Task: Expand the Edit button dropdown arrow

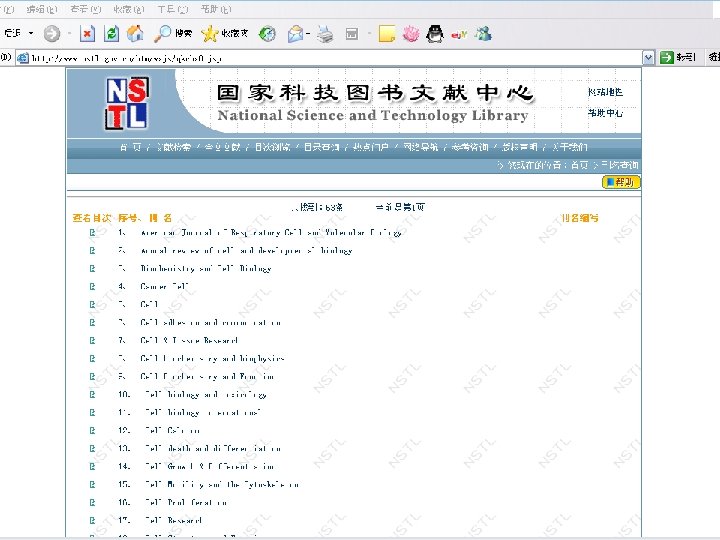Action: point(369,34)
